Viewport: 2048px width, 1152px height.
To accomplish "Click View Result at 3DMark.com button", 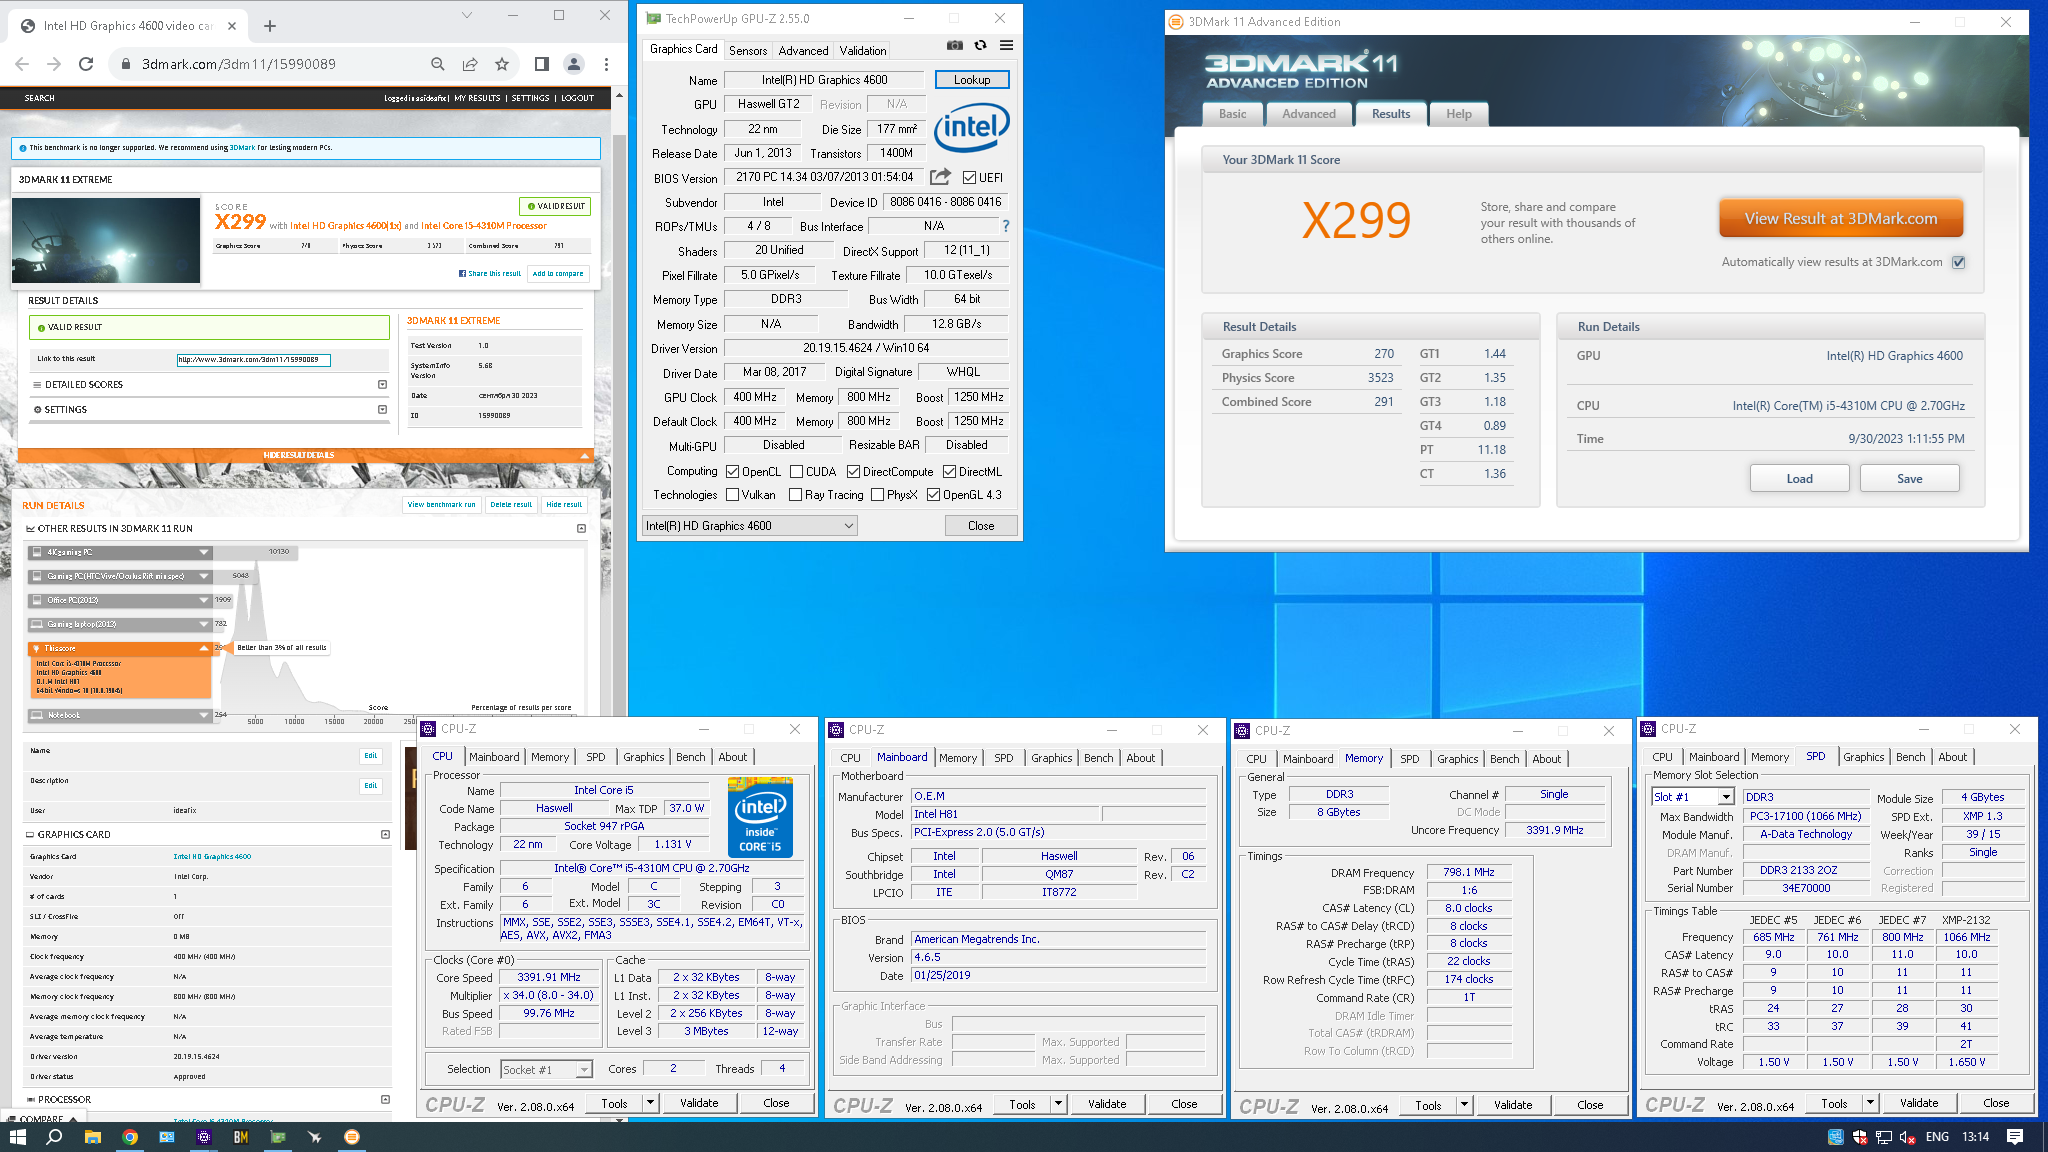I will (x=1841, y=219).
